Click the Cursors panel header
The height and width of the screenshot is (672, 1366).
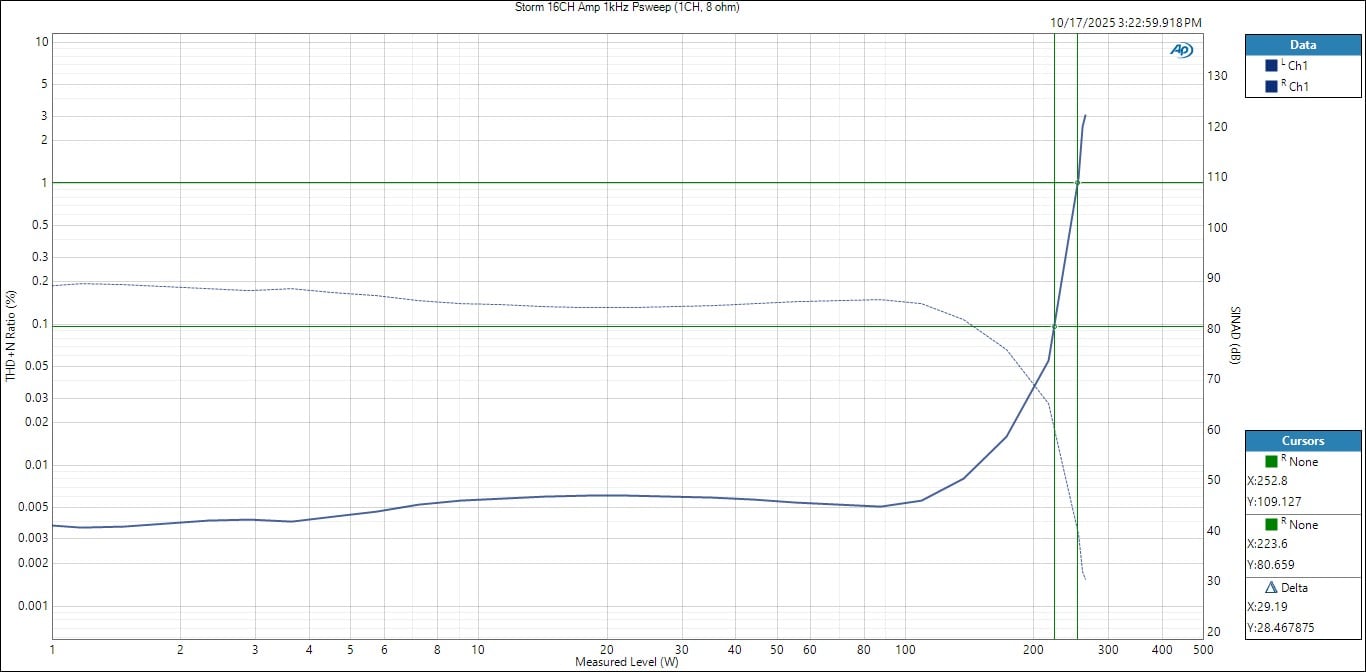[1302, 441]
